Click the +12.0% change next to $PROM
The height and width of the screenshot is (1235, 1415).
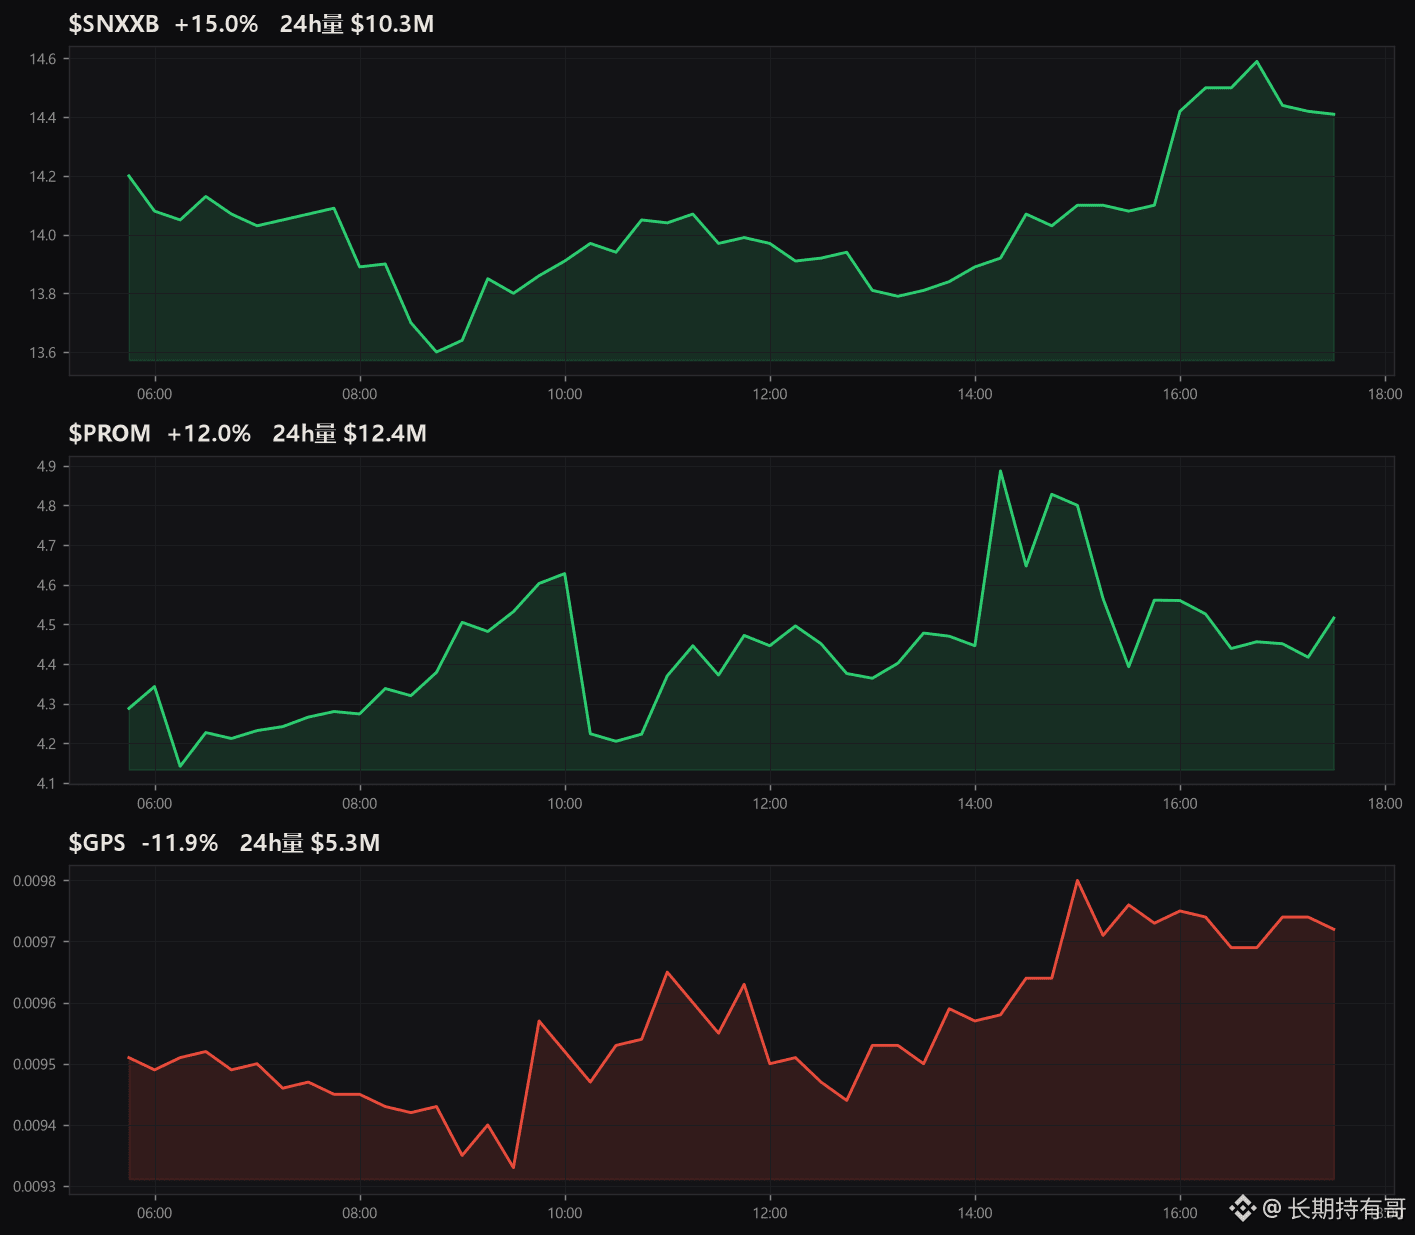coord(209,433)
